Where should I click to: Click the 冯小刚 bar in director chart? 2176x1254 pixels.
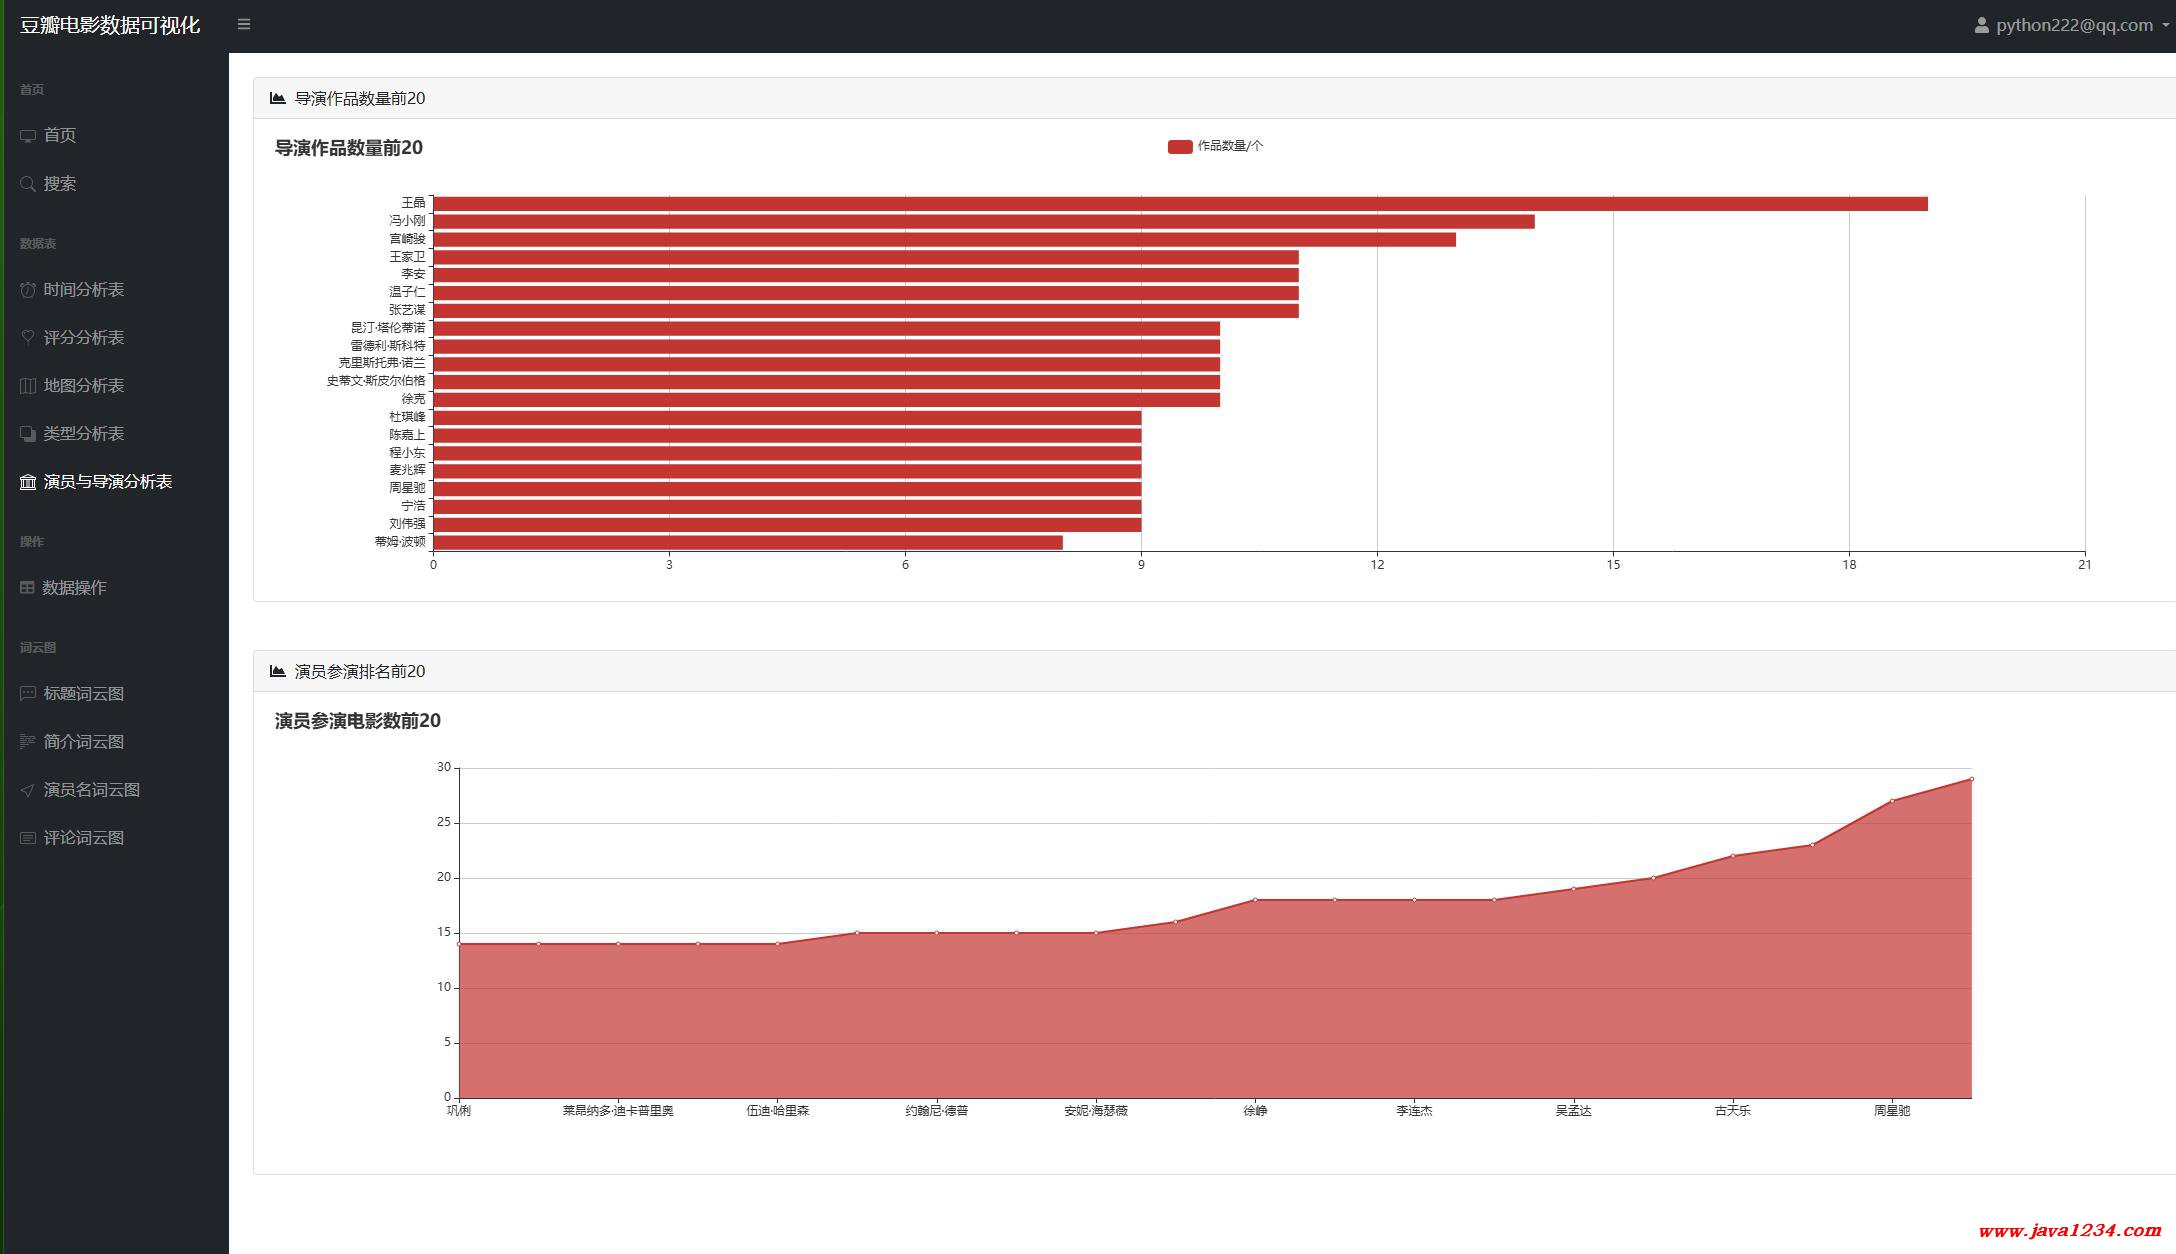pyautogui.click(x=983, y=222)
